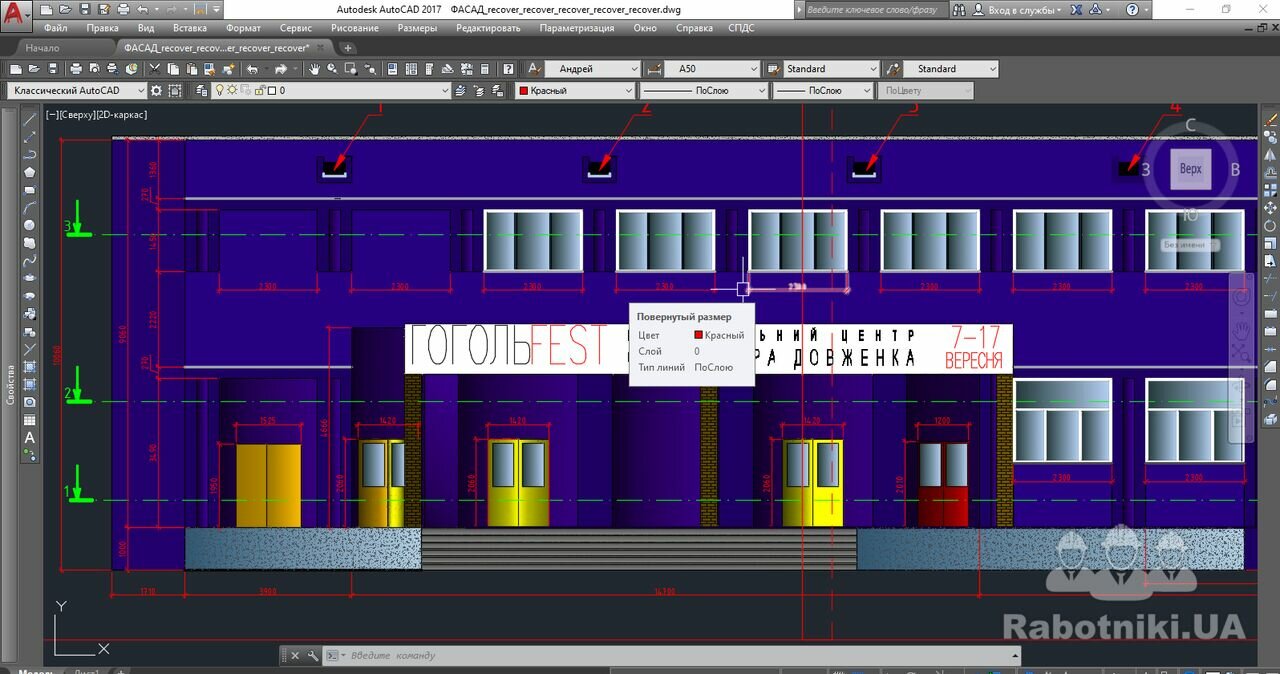Click the binoculars search icon in the title bar
This screenshot has height=674, width=1280.
point(959,10)
